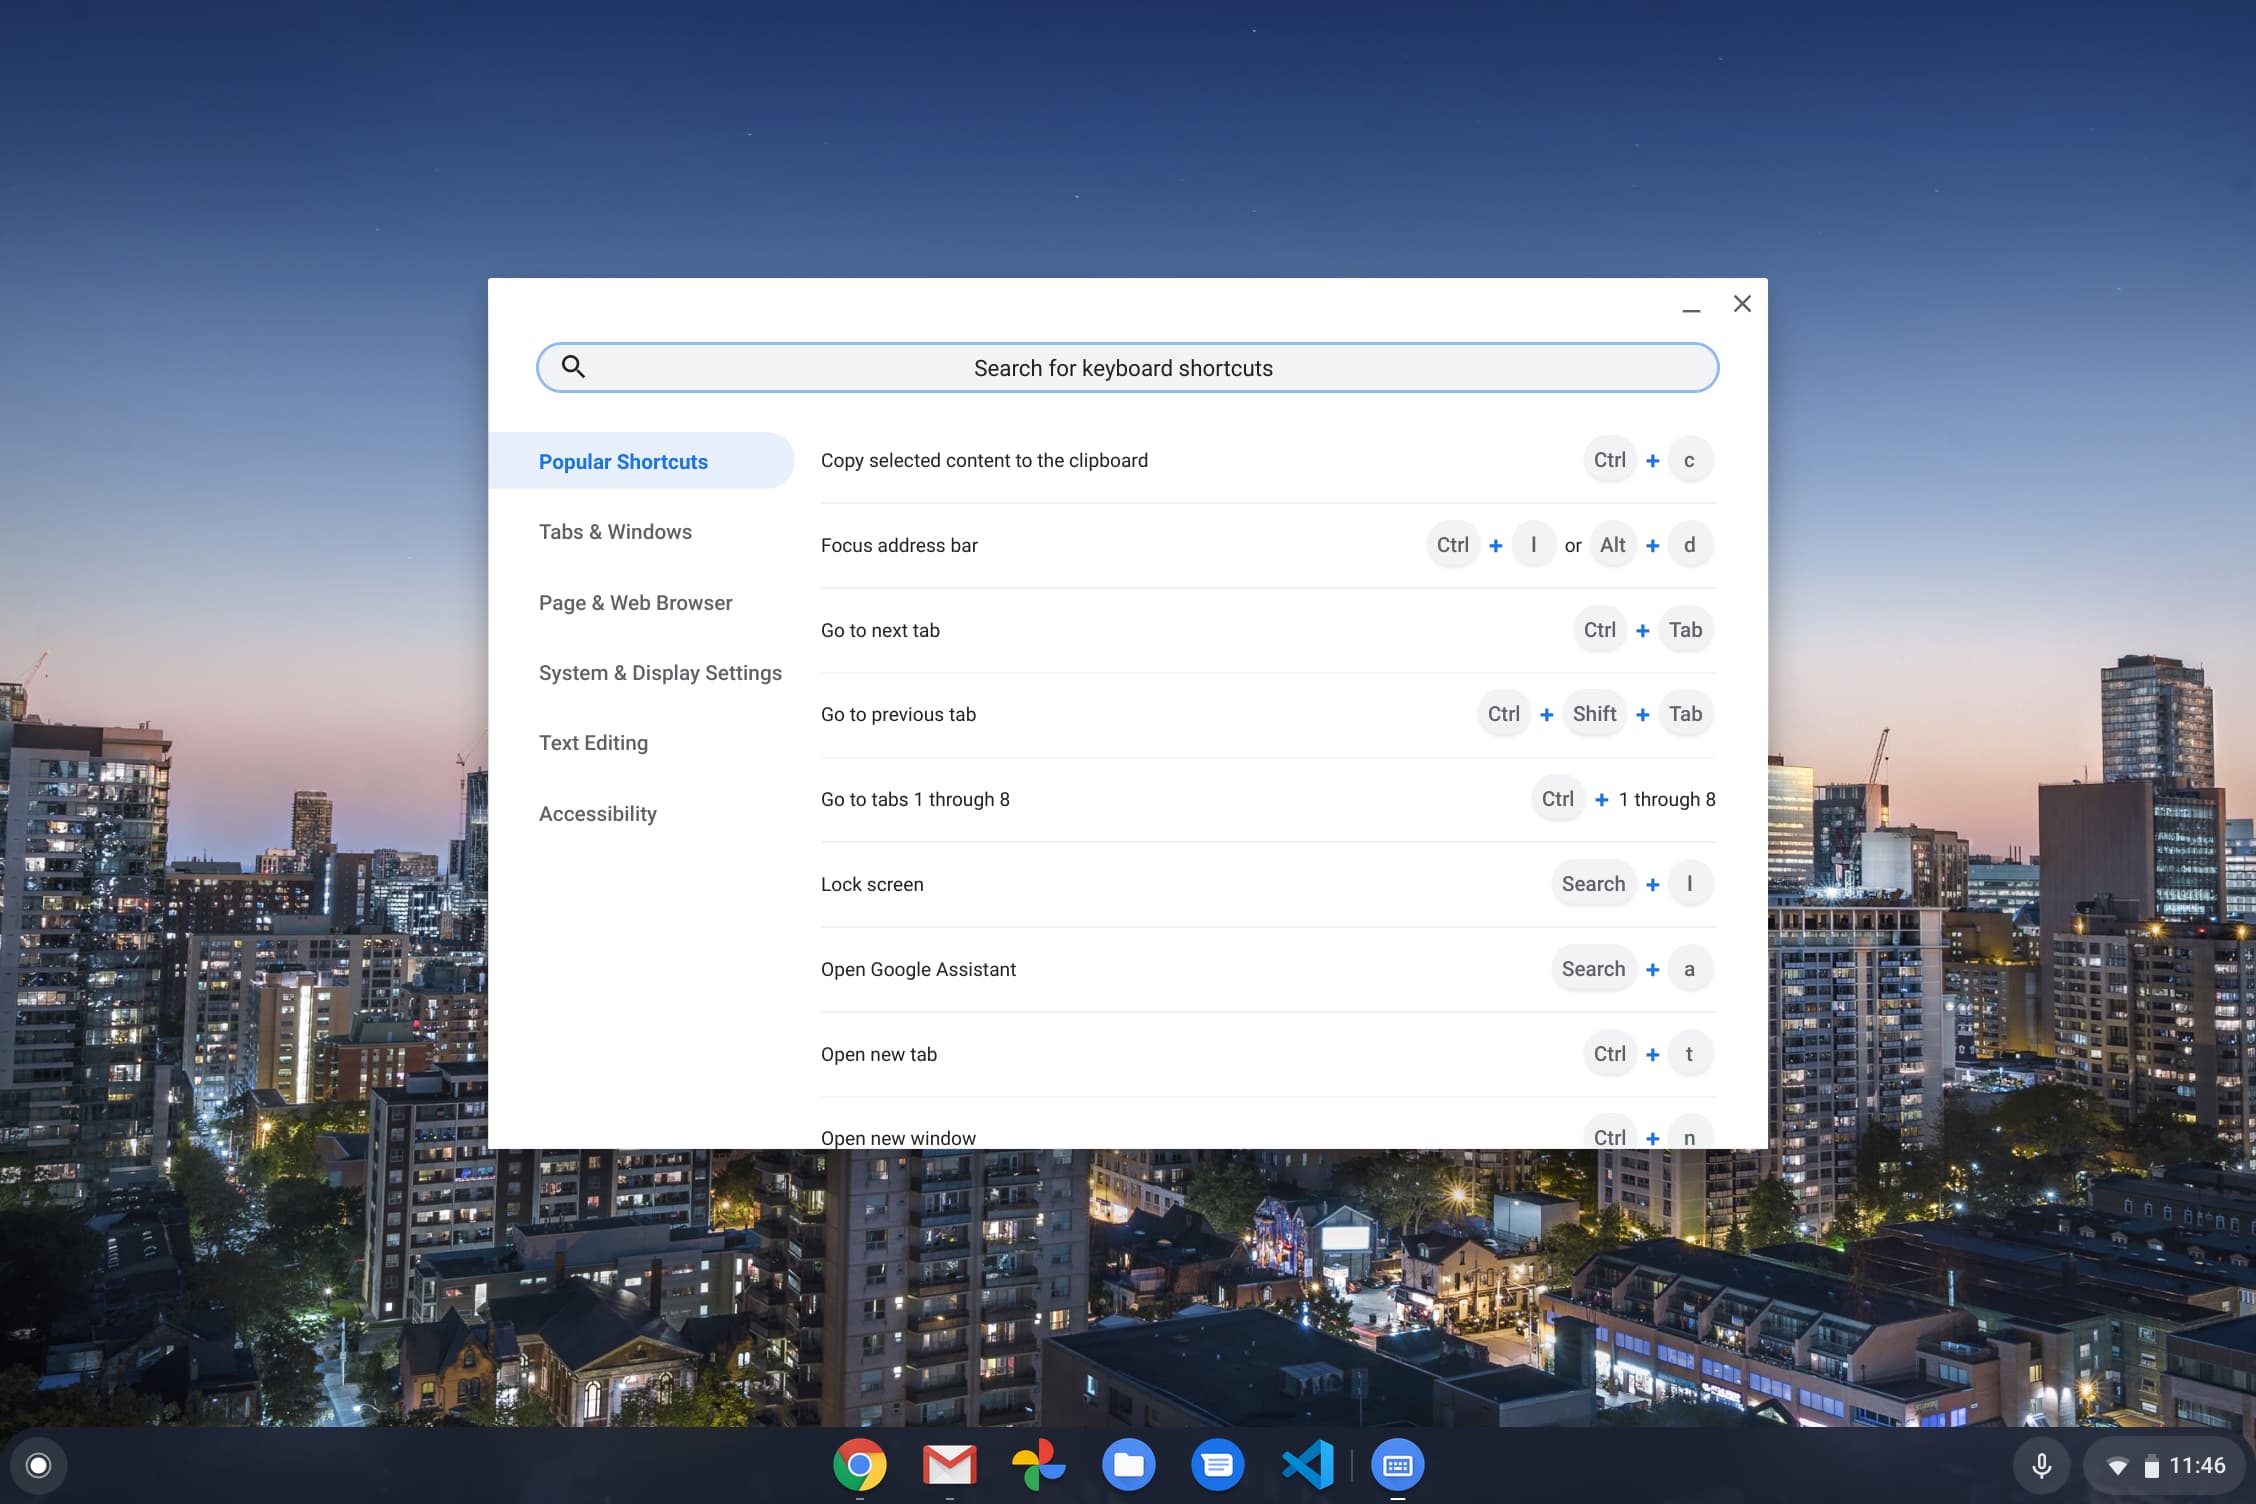Focus the Search for keyboard shortcuts field
This screenshot has height=1504, width=2256.
(1127, 368)
